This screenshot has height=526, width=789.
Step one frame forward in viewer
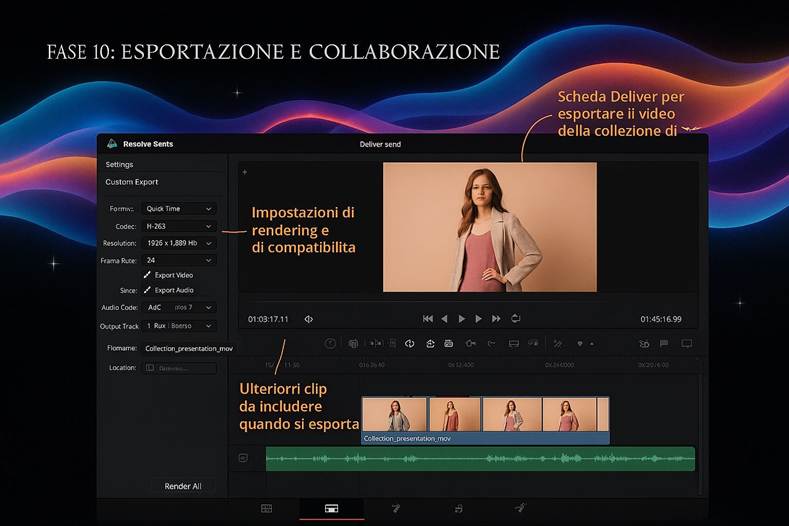[479, 319]
